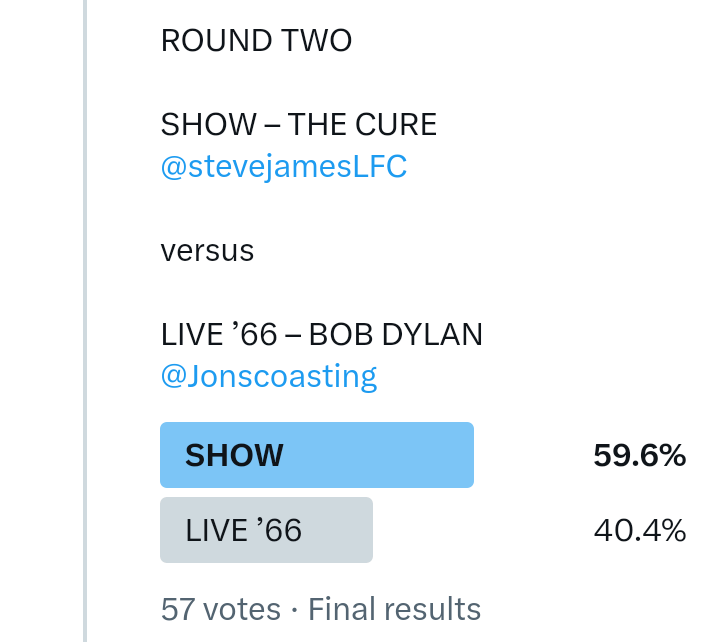Click the word "ROUND" in the heading
Viewport: 720px width, 642px height.
[216, 41]
